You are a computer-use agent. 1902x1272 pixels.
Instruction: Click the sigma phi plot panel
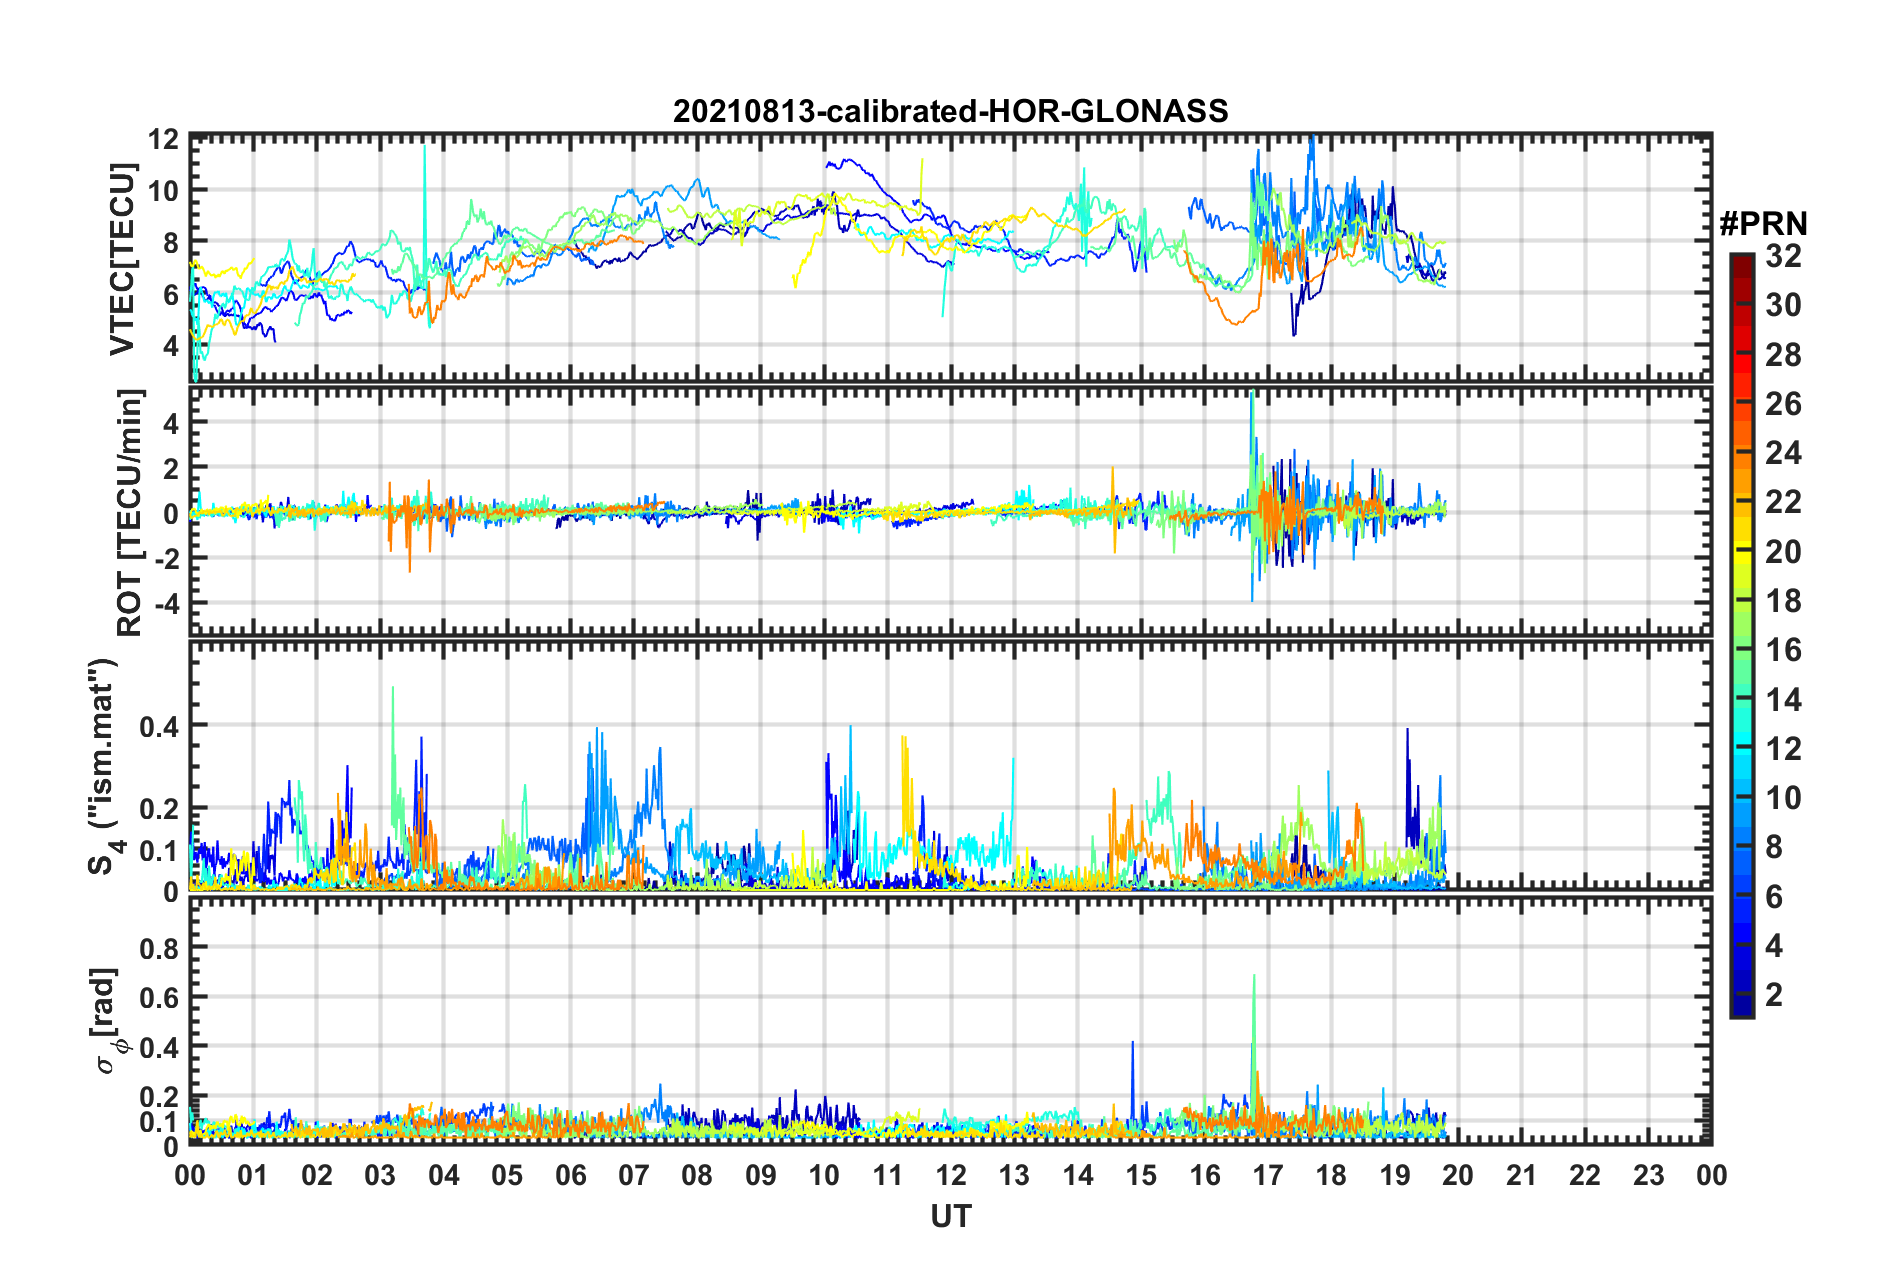(951, 1020)
